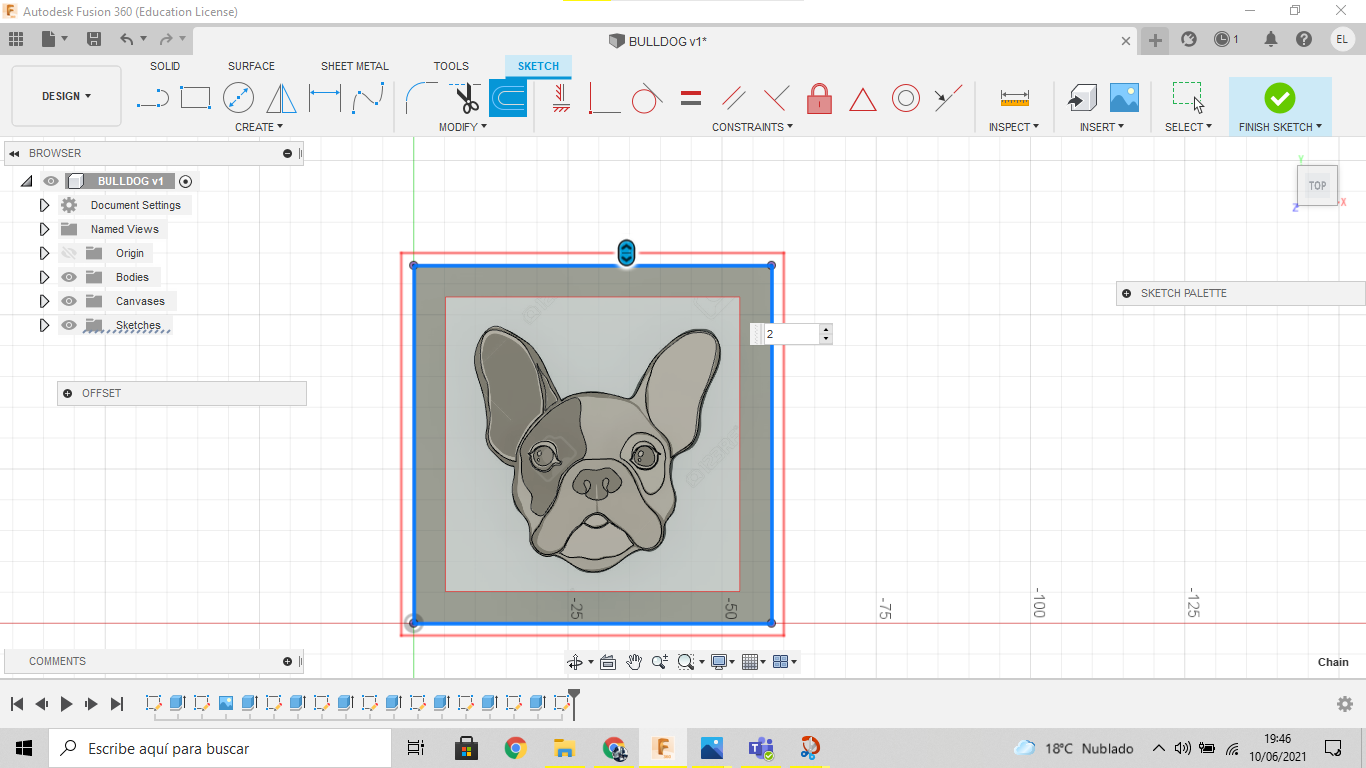Select the Center Diameter Circle tool
1366x768 pixels.
pos(238,98)
